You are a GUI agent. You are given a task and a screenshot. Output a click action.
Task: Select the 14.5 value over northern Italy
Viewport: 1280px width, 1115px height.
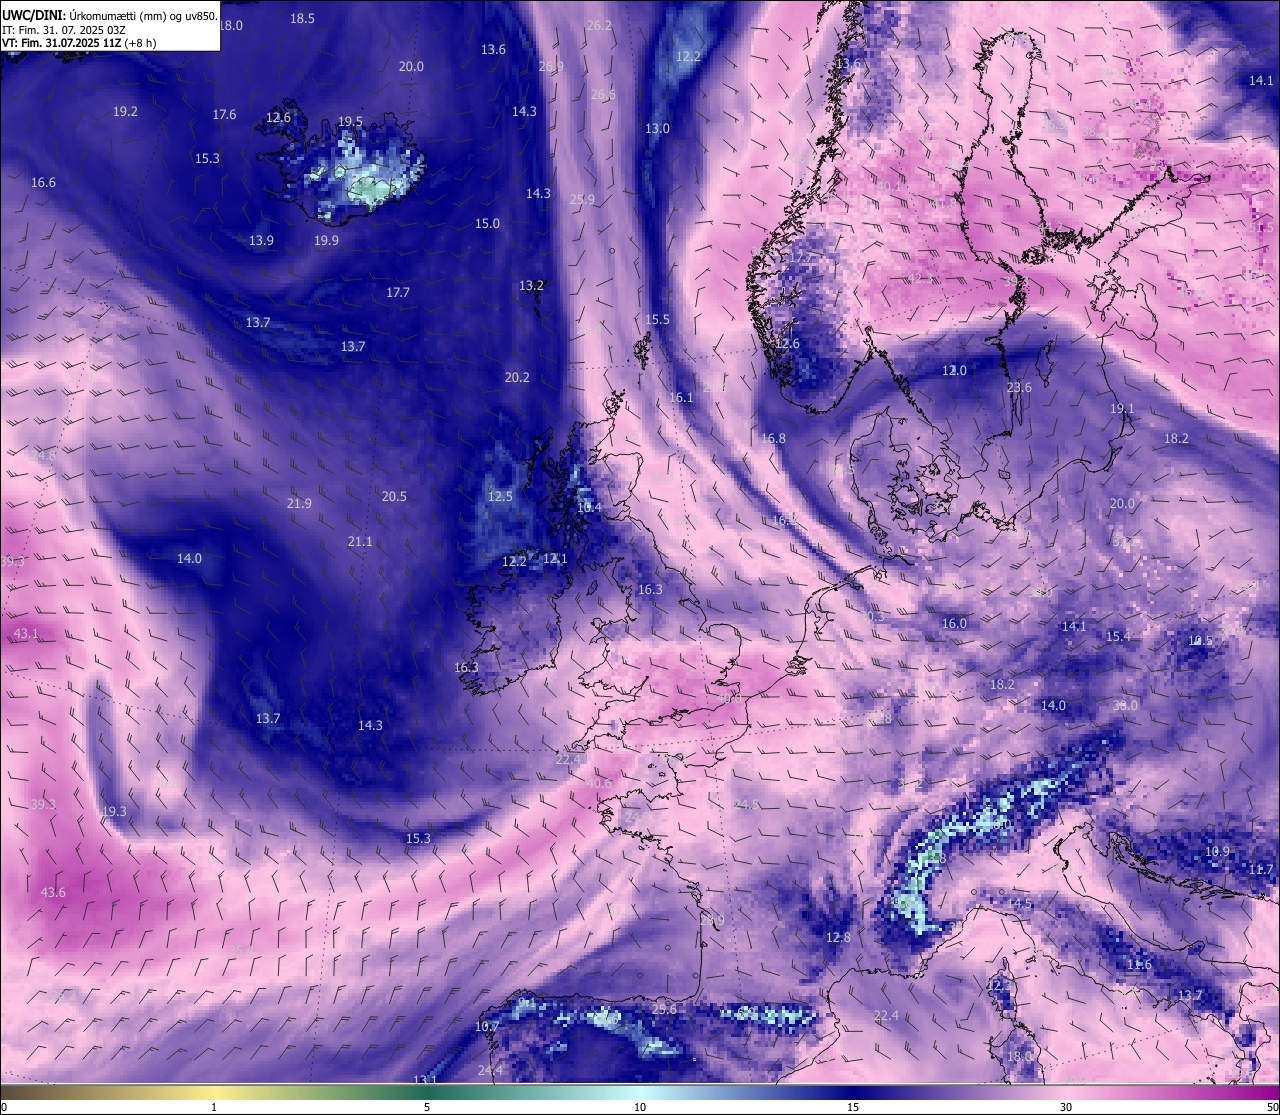tap(1019, 903)
